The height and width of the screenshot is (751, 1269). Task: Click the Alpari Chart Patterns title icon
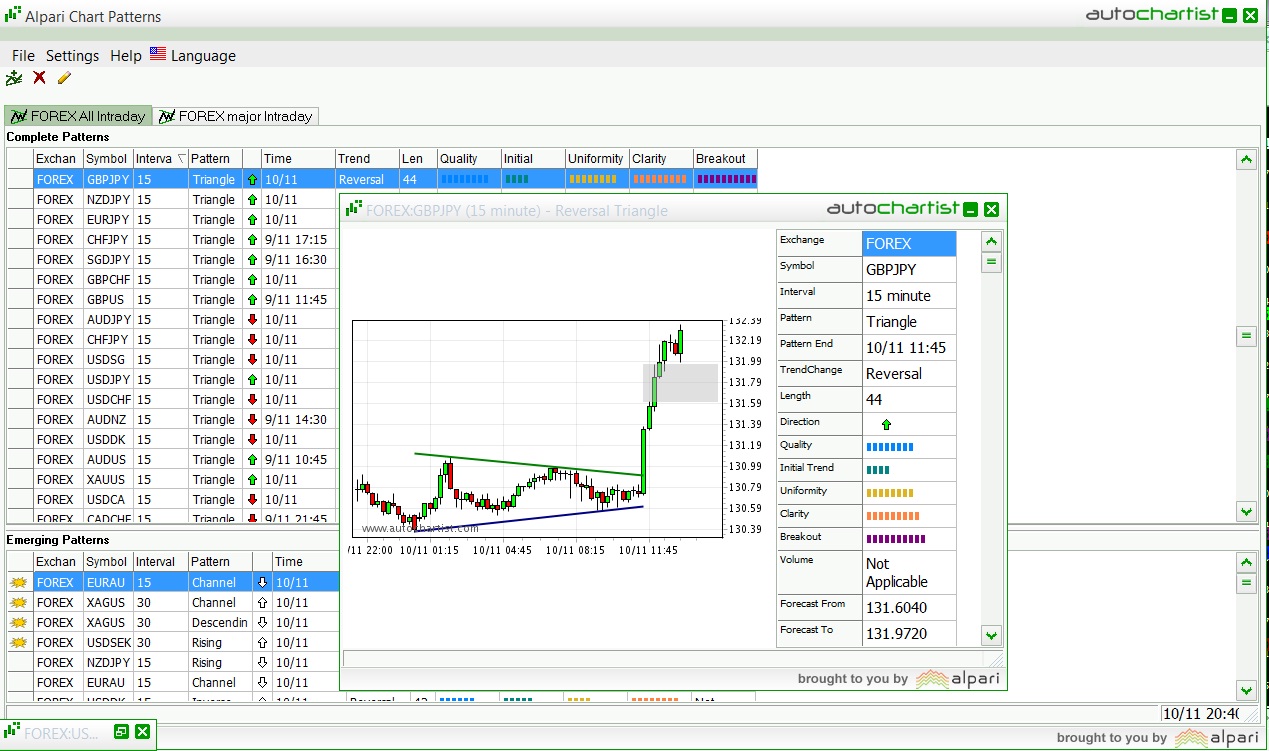(x=12, y=15)
